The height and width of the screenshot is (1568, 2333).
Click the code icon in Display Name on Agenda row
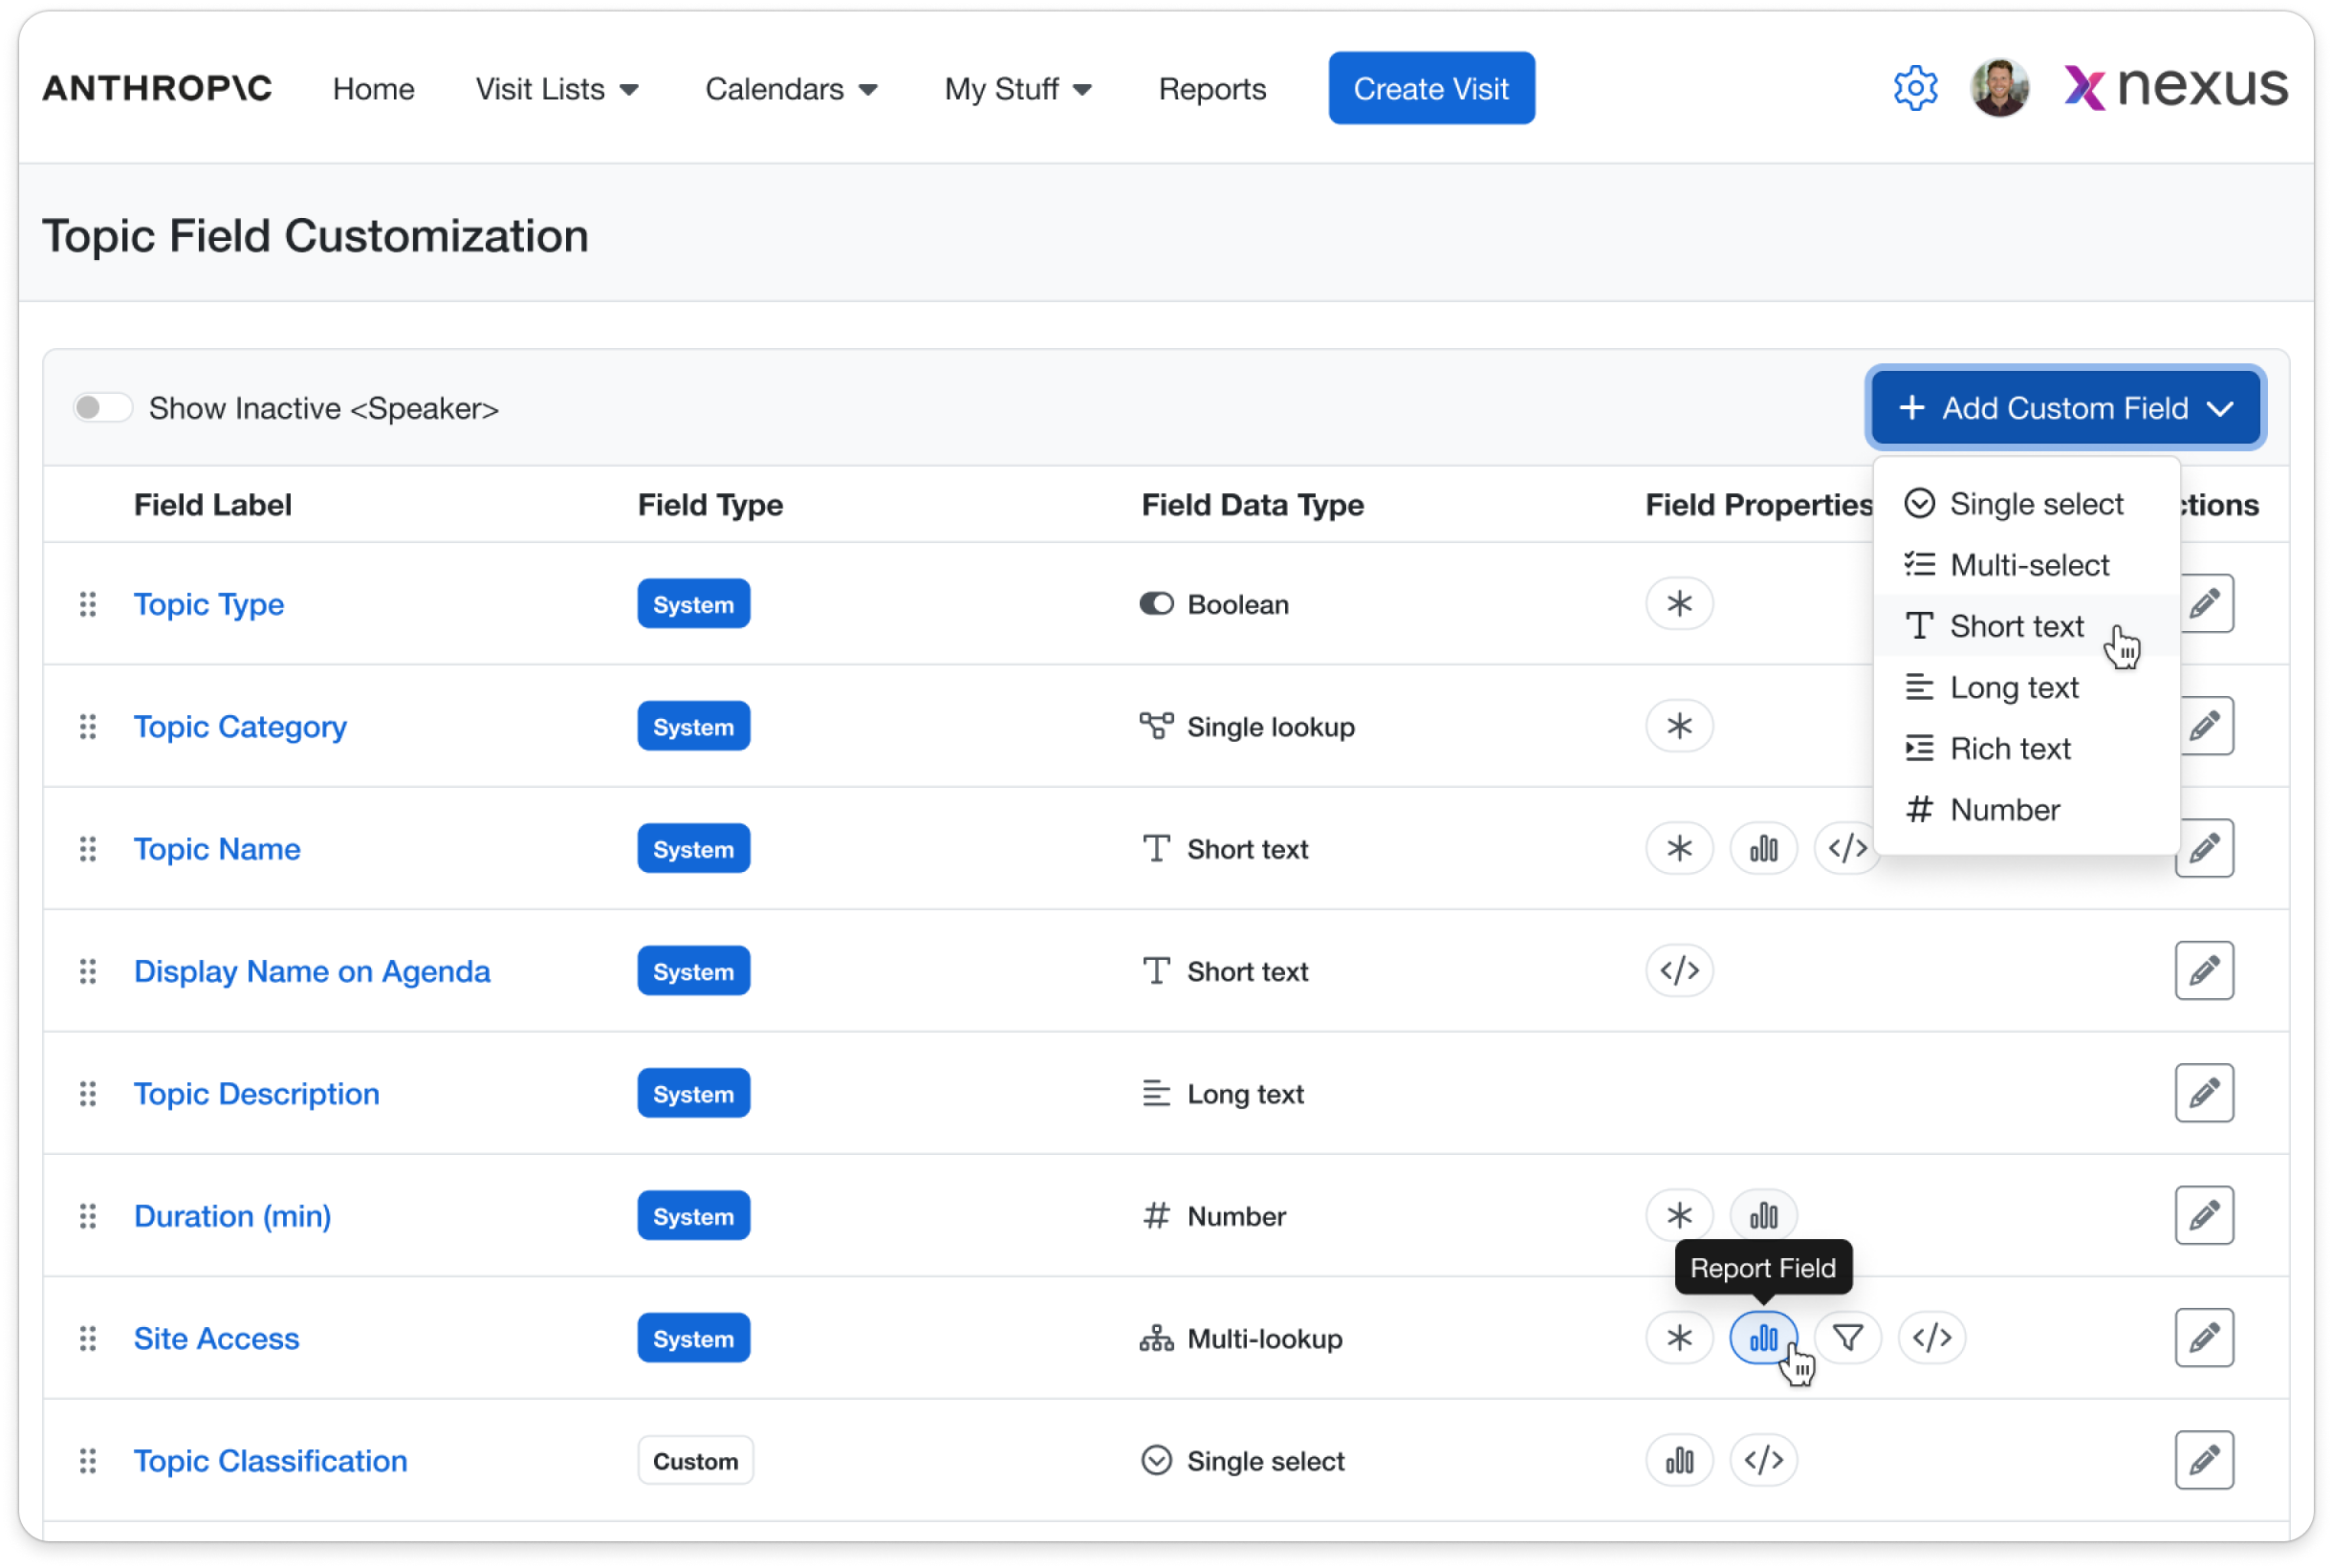[x=1679, y=970]
